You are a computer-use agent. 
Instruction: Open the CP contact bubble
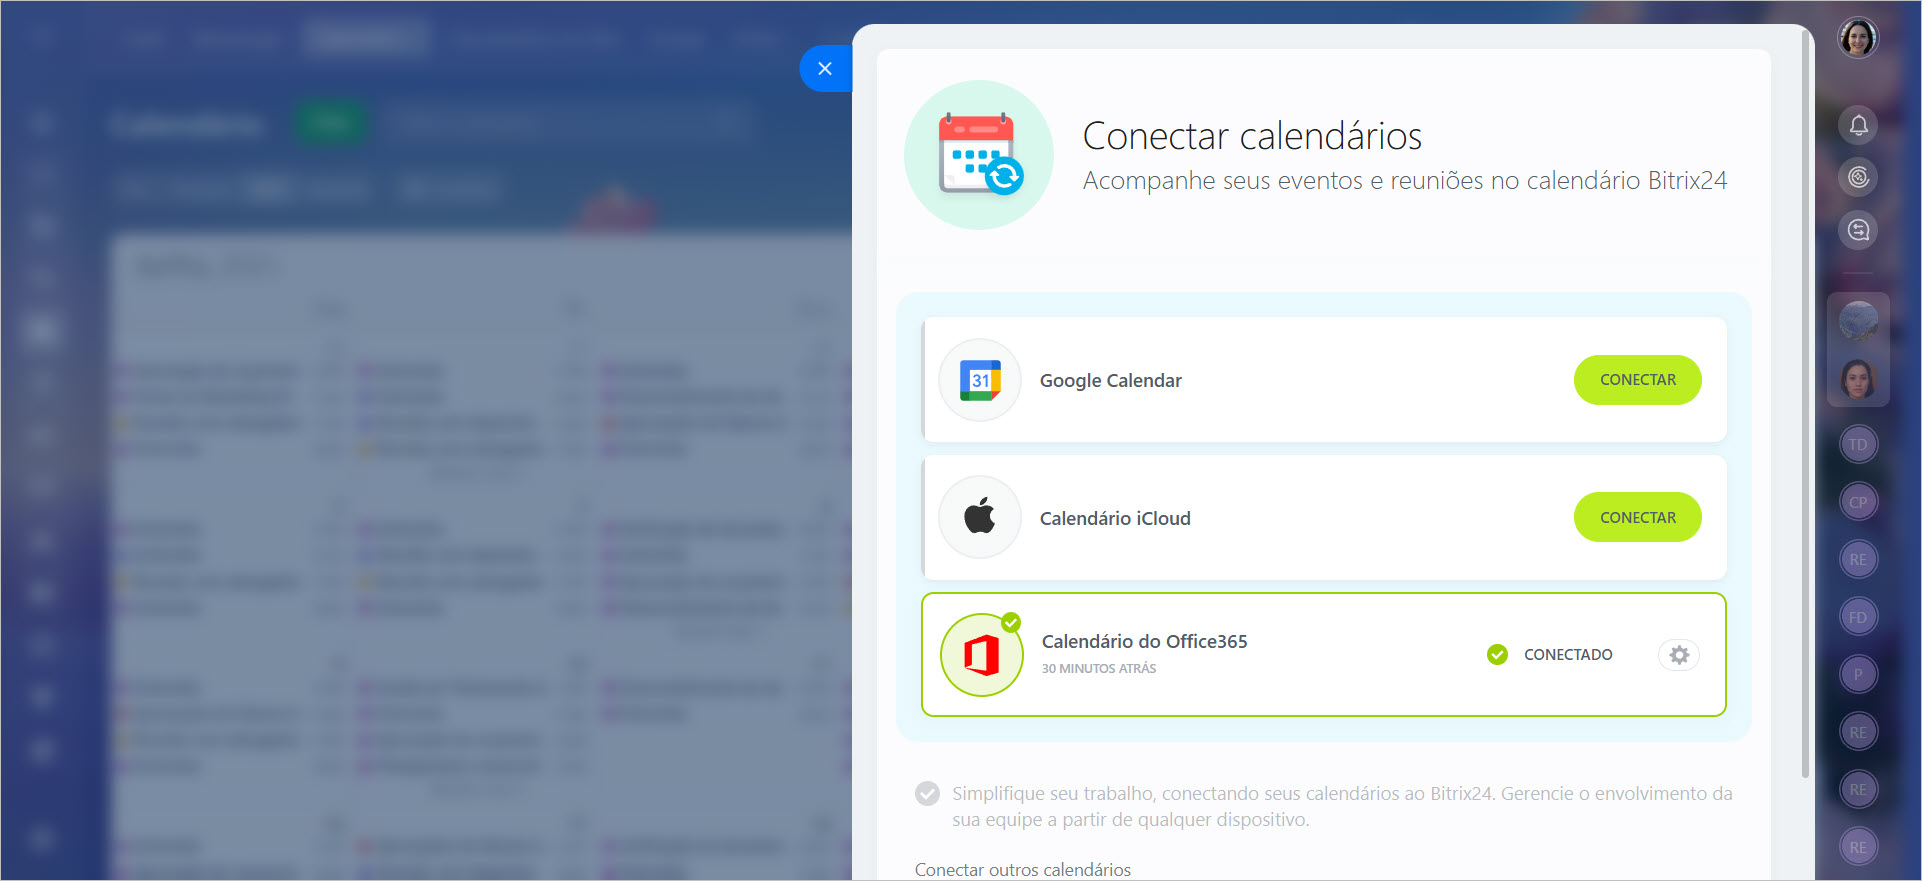click(x=1858, y=502)
